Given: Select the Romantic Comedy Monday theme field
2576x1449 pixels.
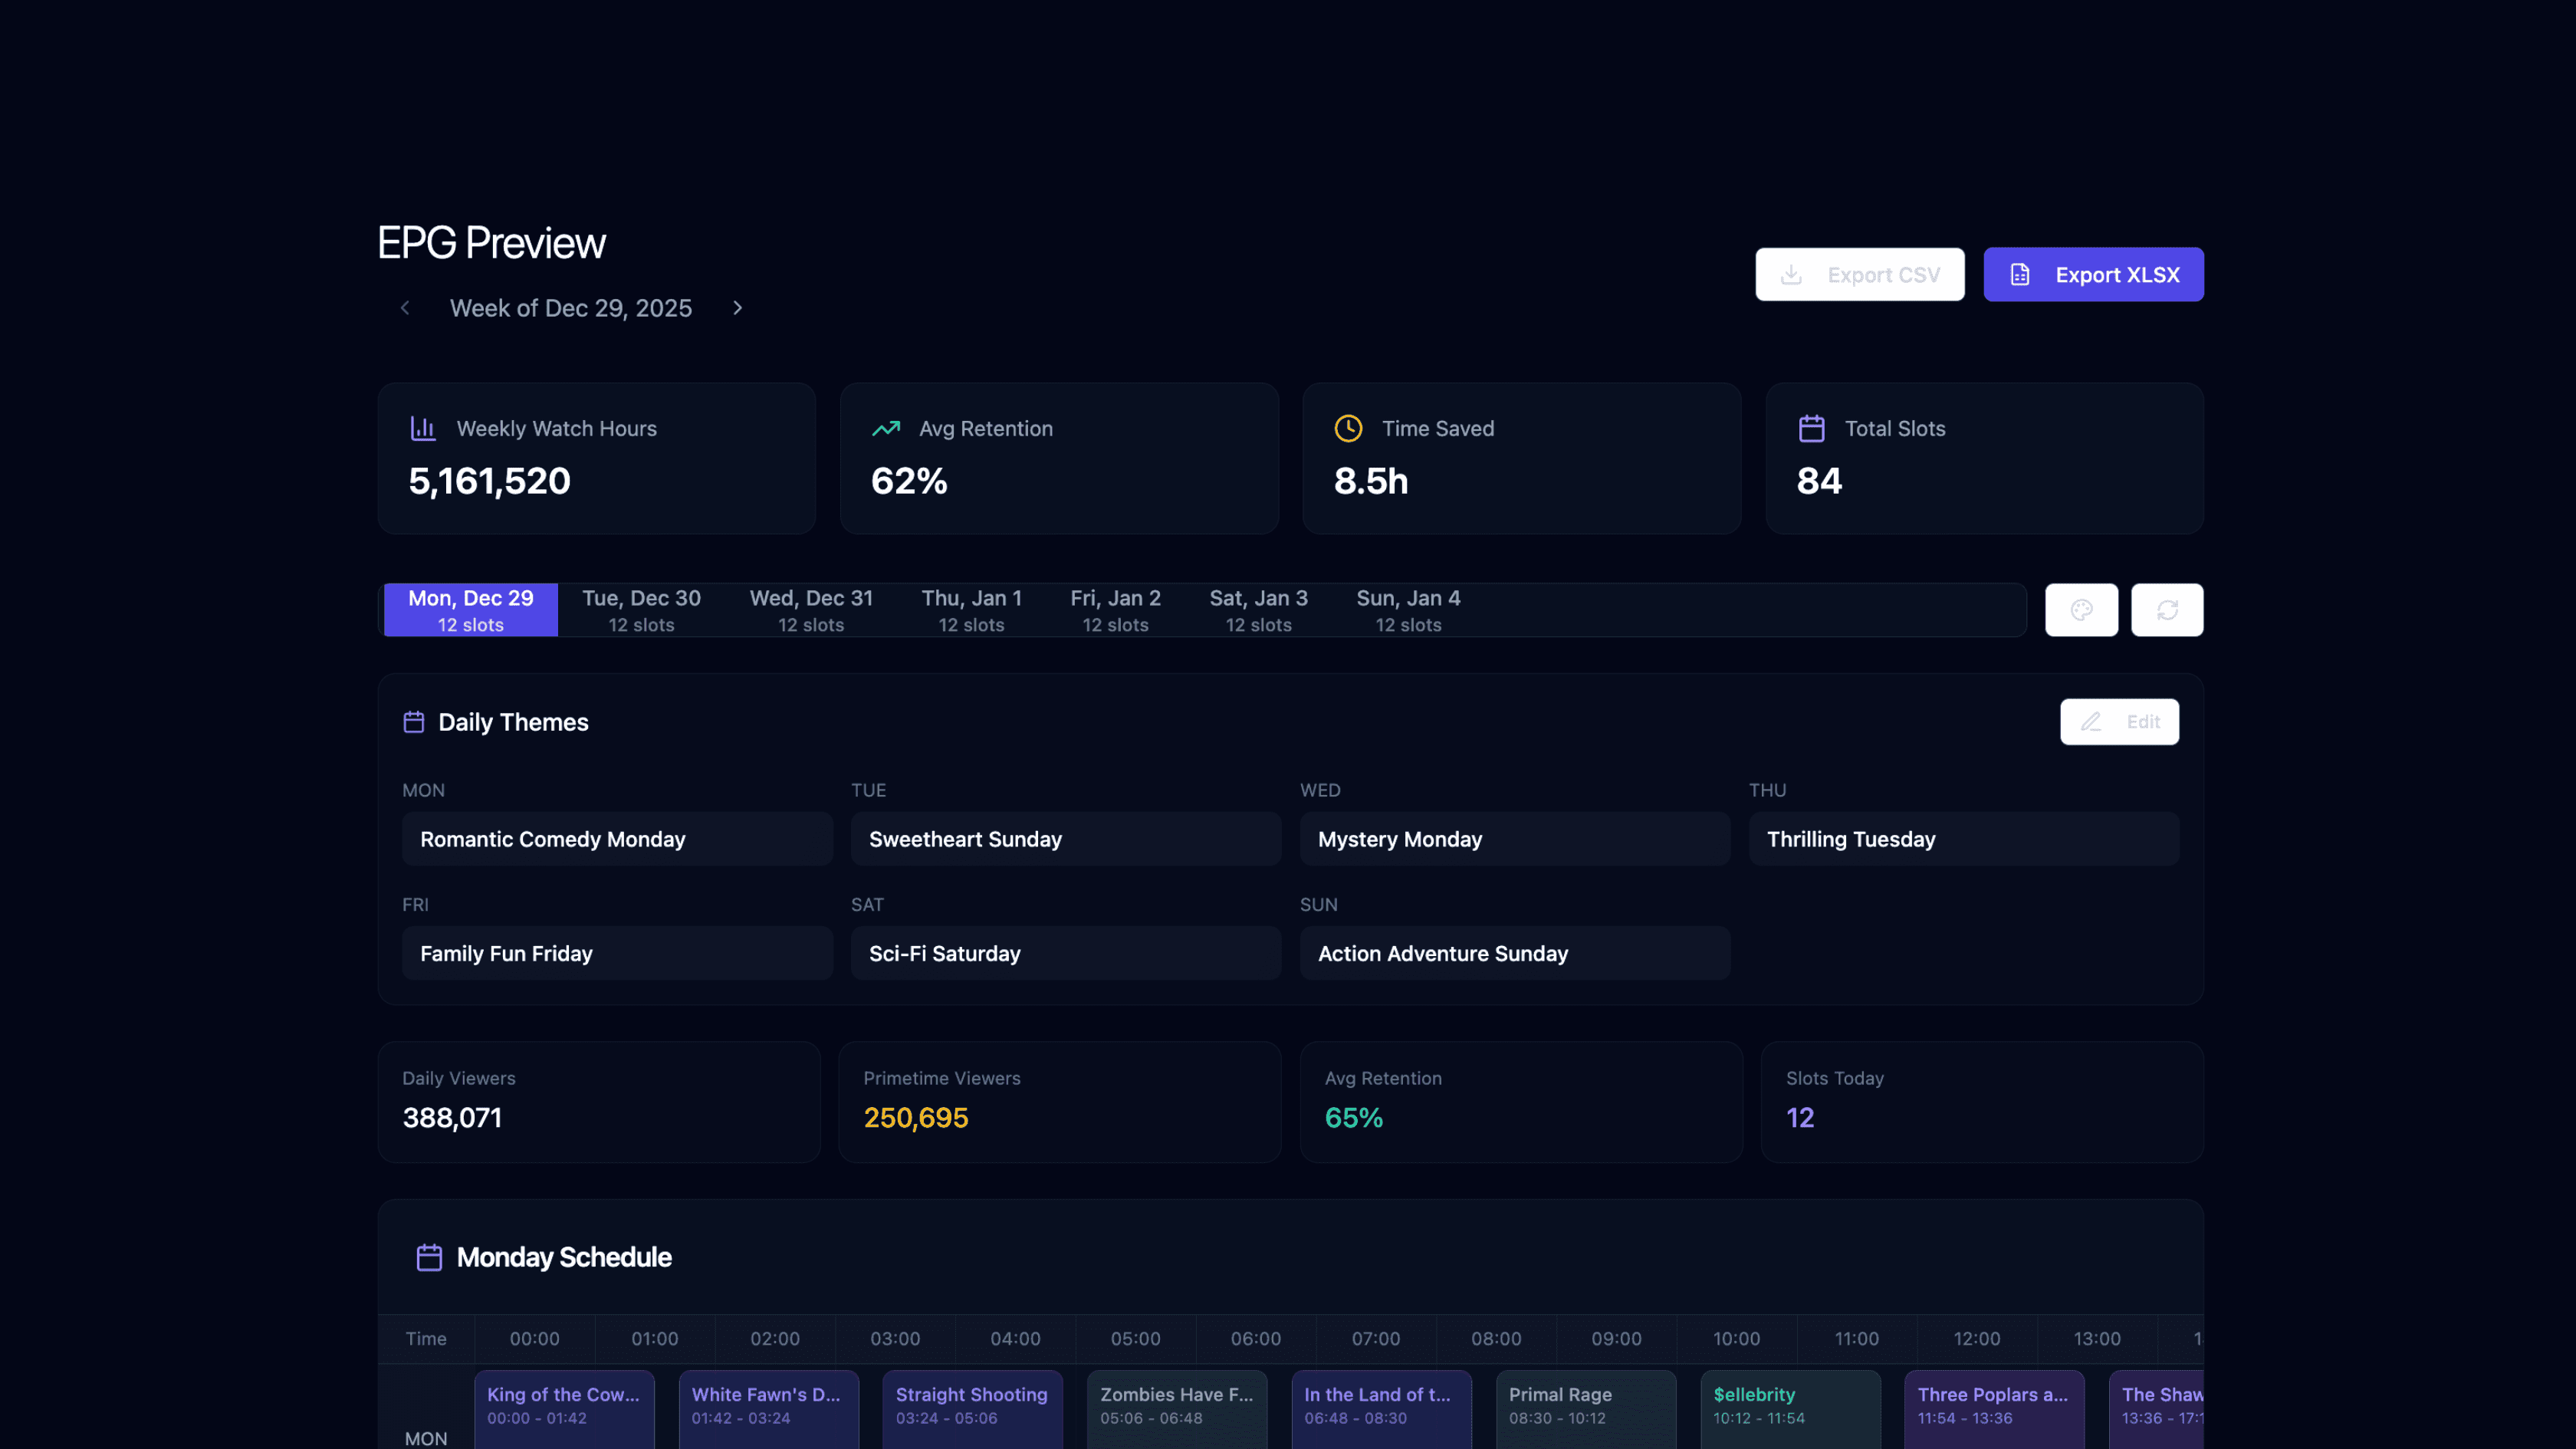Looking at the screenshot, I should pos(617,839).
